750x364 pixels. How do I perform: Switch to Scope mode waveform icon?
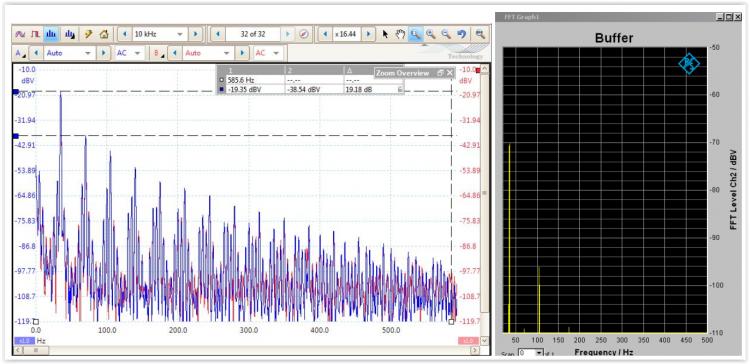click(x=20, y=34)
